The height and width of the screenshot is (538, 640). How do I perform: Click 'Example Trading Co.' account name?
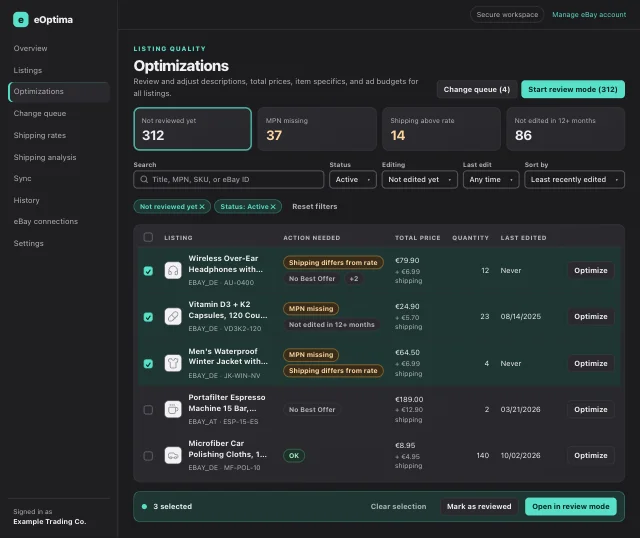pos(50,522)
